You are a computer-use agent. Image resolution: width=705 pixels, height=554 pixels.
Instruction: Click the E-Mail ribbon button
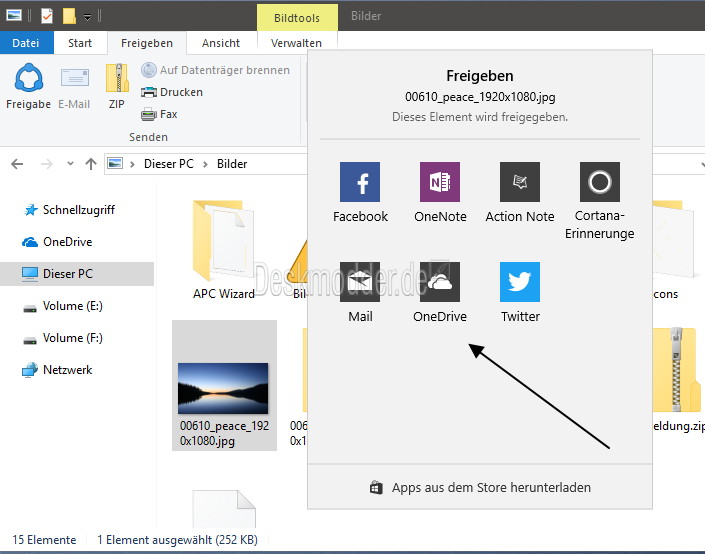pos(74,86)
